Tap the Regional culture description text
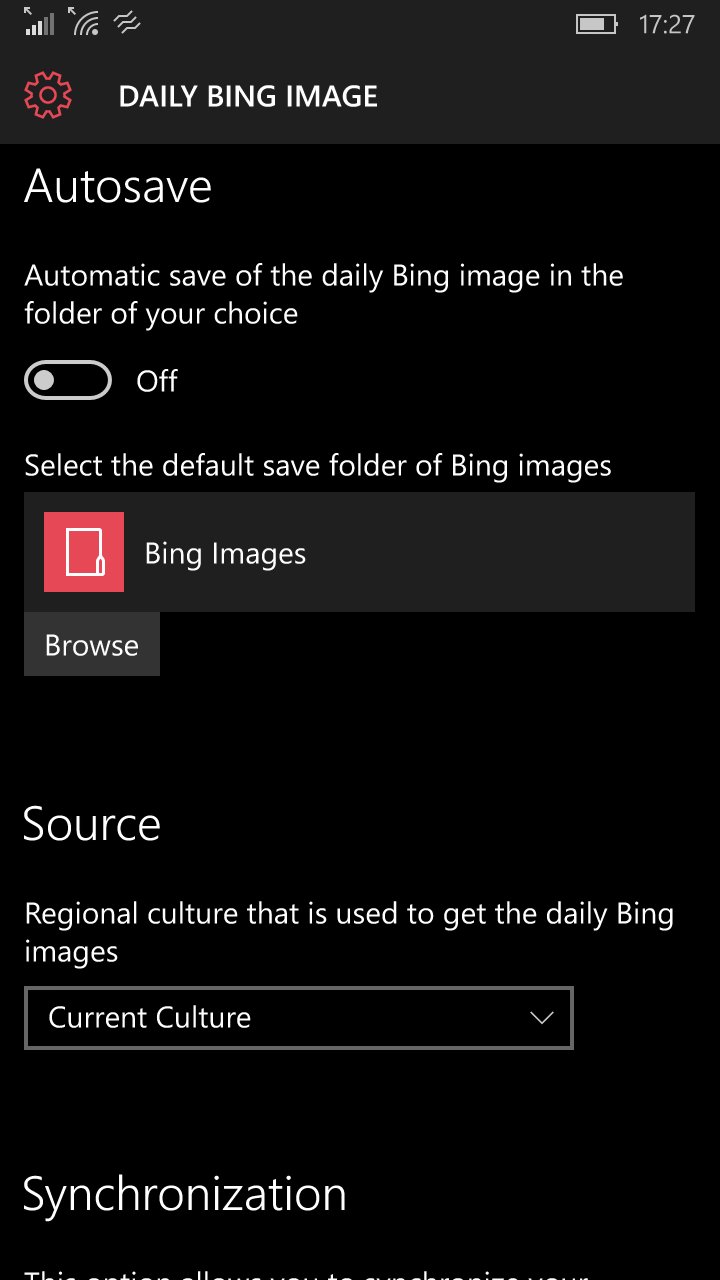The height and width of the screenshot is (1280, 720). (x=349, y=932)
